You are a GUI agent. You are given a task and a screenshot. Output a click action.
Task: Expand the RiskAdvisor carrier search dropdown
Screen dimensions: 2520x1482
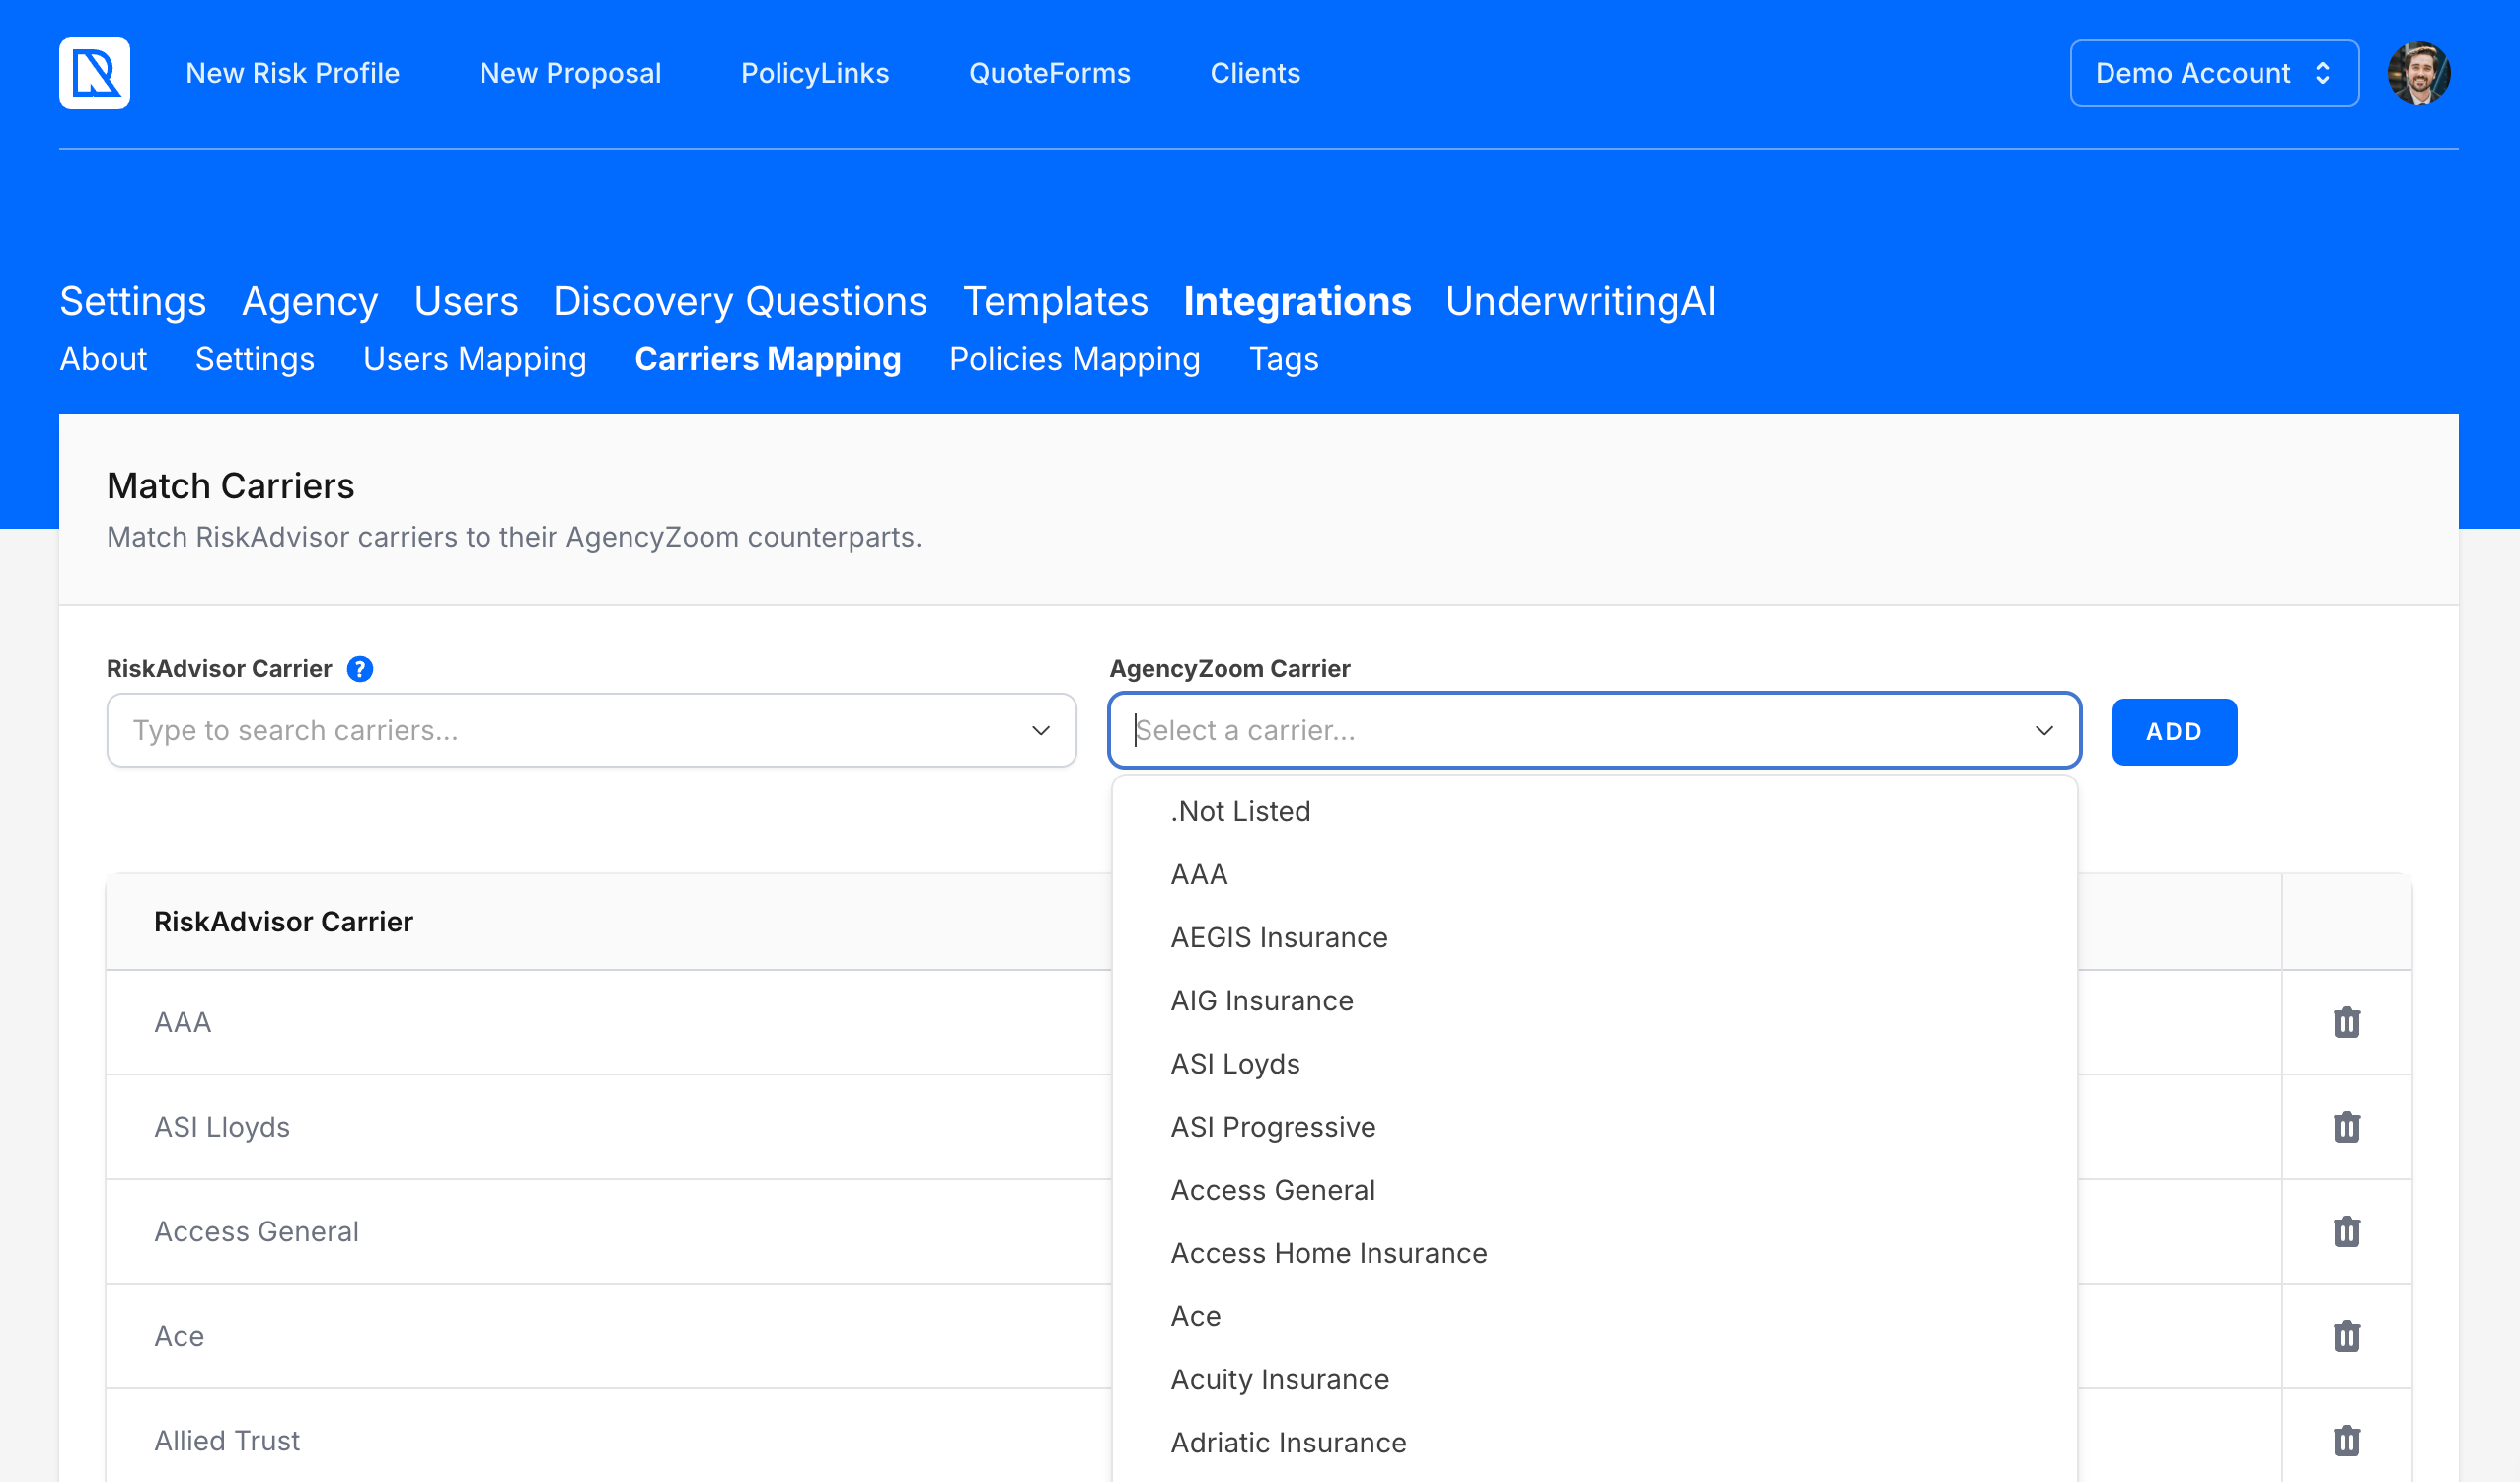1040,731
